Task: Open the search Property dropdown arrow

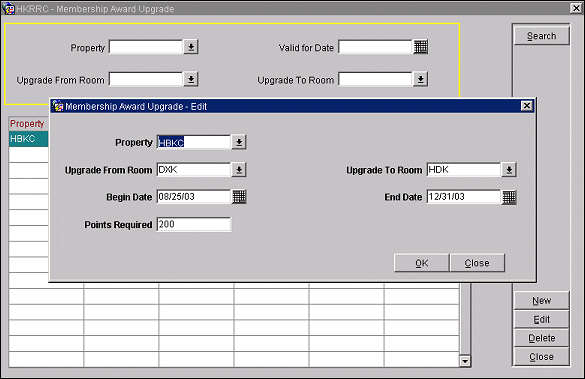Action: tap(191, 47)
